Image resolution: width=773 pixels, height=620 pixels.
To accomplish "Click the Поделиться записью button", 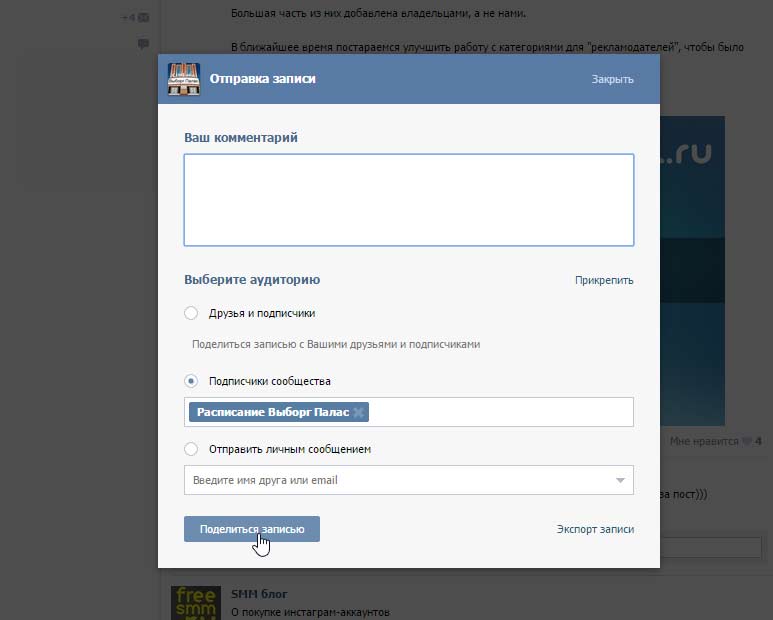I will click(x=252, y=529).
